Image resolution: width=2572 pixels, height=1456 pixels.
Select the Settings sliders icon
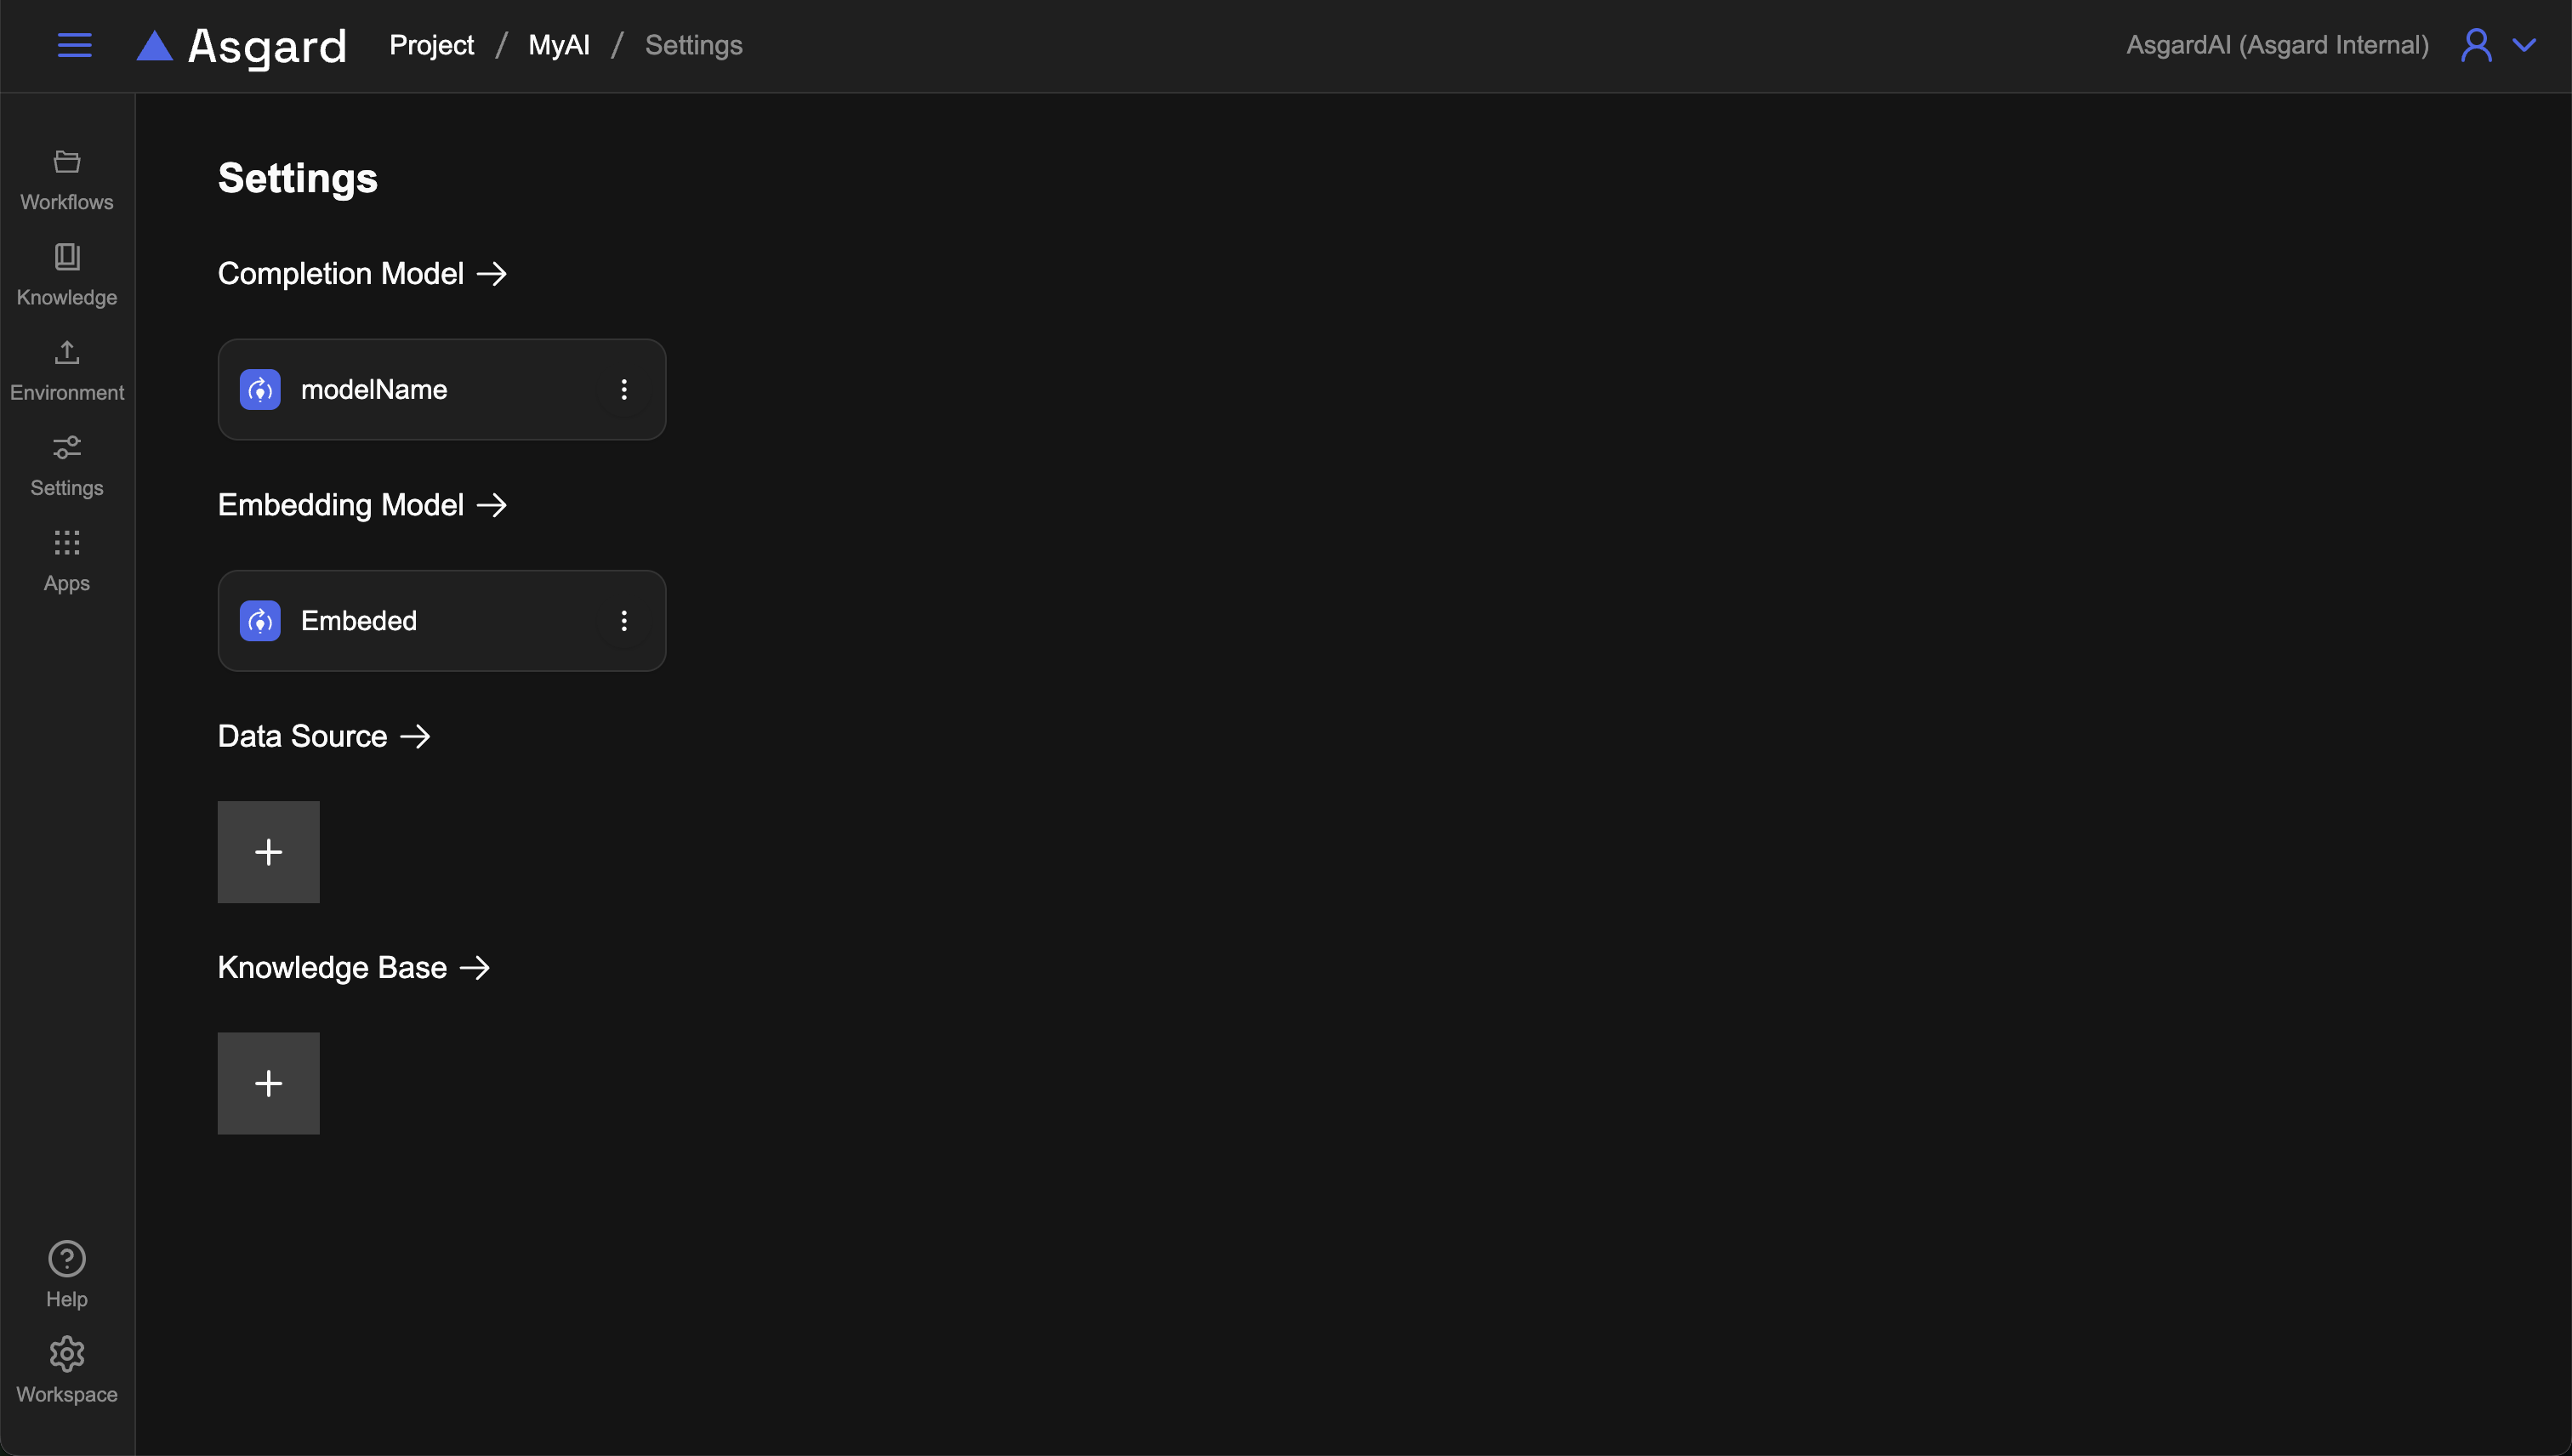(x=67, y=448)
